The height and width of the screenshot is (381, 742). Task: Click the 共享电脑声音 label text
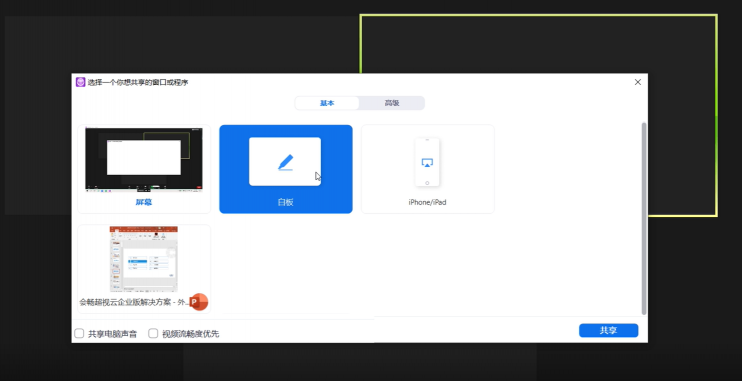click(113, 334)
